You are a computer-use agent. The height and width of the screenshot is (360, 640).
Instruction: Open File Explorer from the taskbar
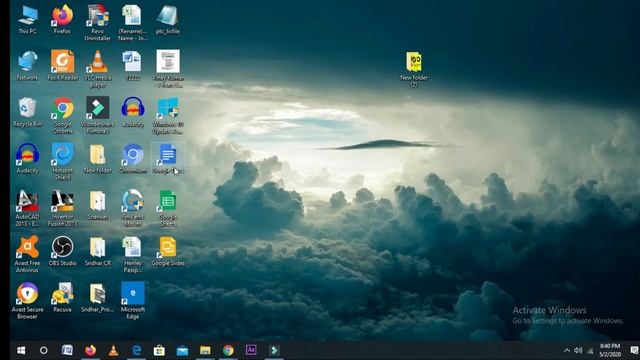click(205, 350)
